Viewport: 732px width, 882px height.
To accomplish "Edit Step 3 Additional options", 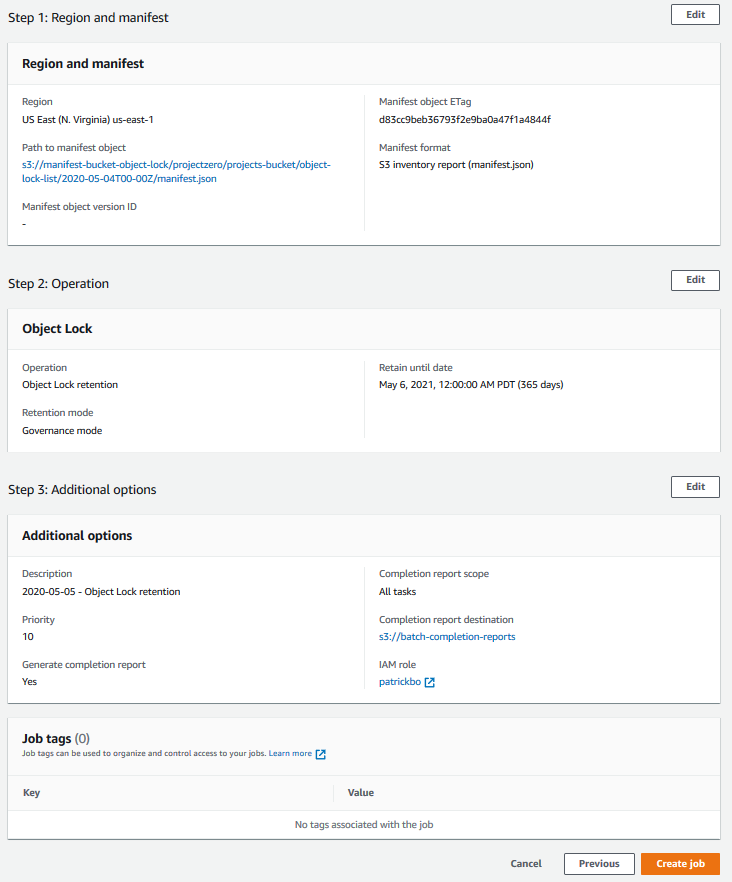I will click(x=695, y=487).
